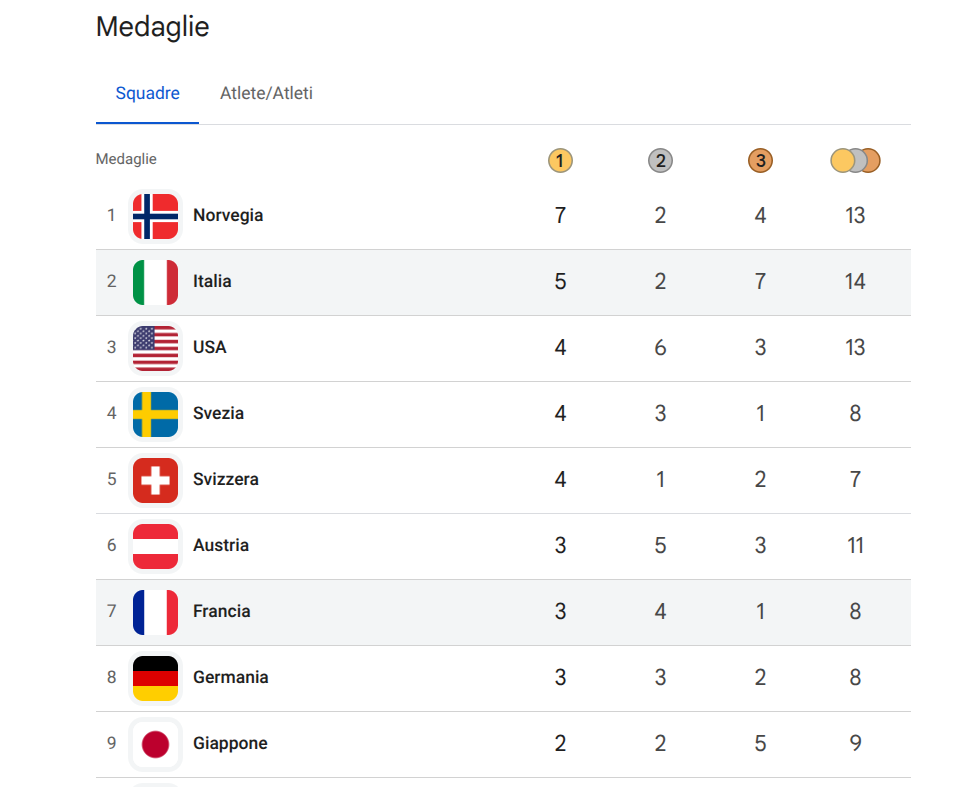956x787 pixels.
Task: Click the Norway flag icon
Action: click(155, 216)
